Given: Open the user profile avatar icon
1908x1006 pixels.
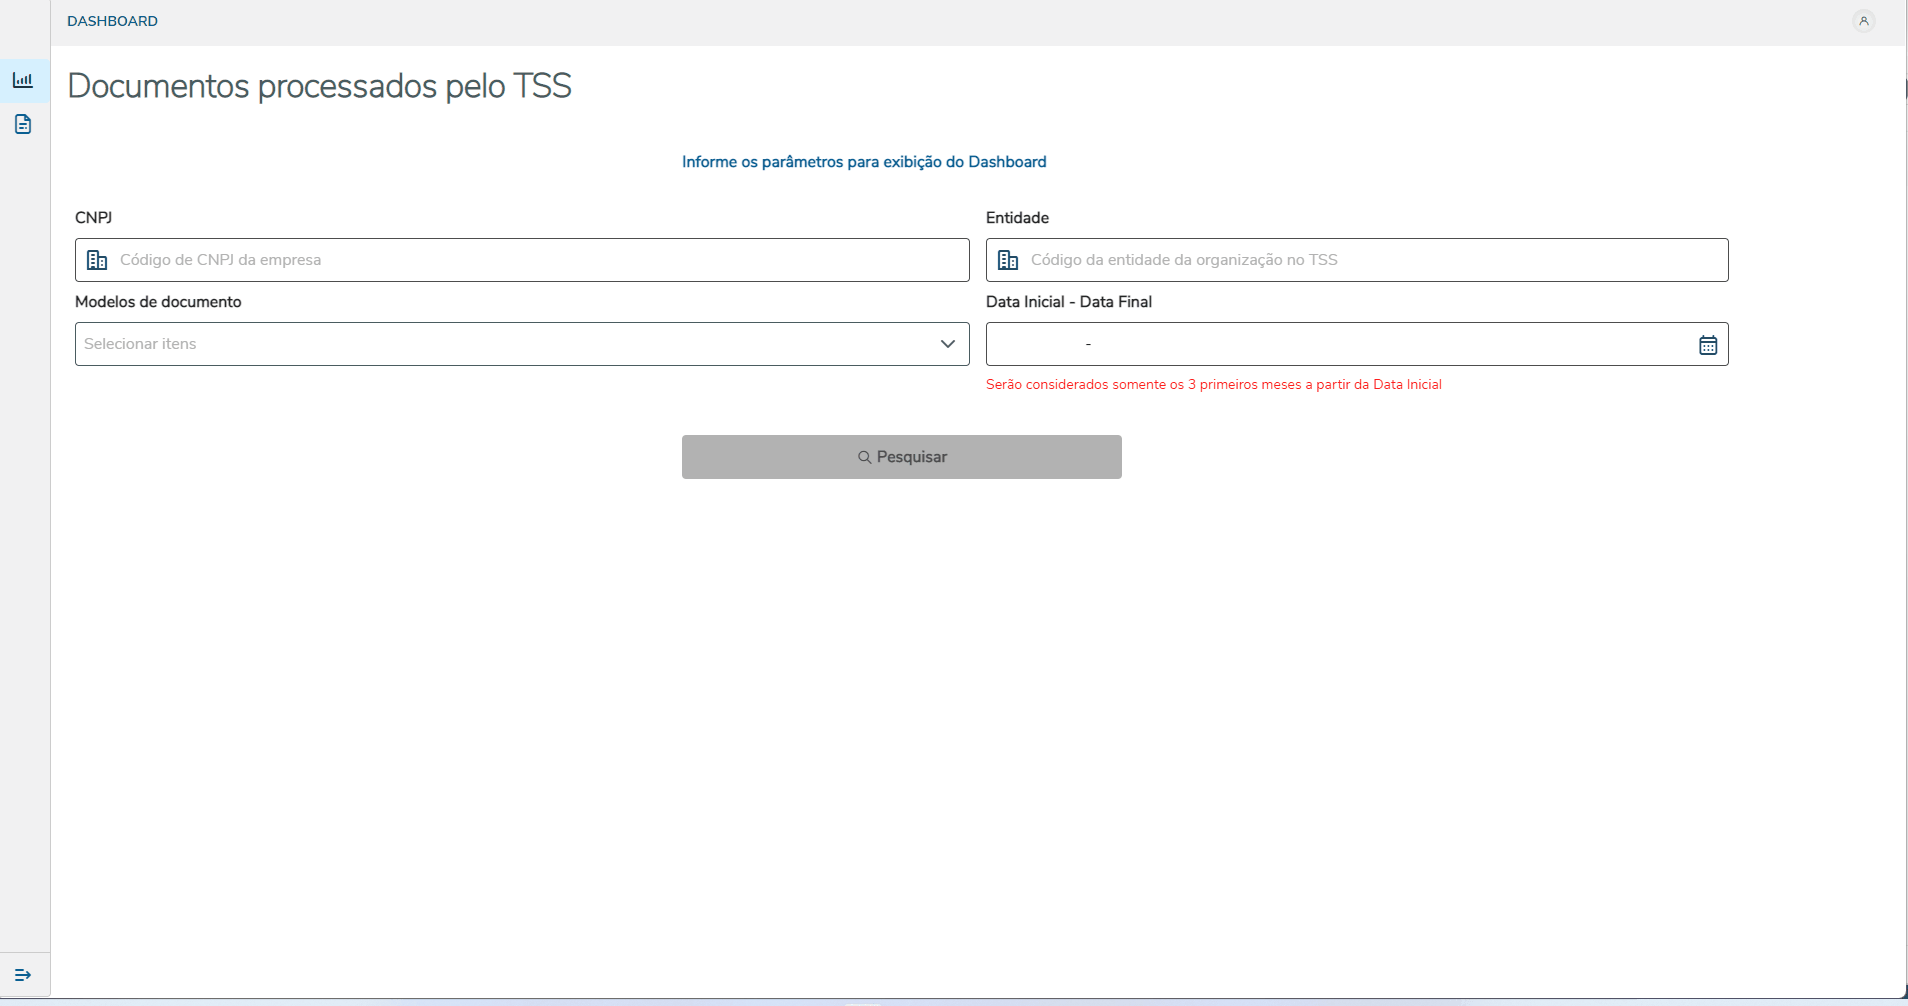Looking at the screenshot, I should (x=1864, y=21).
